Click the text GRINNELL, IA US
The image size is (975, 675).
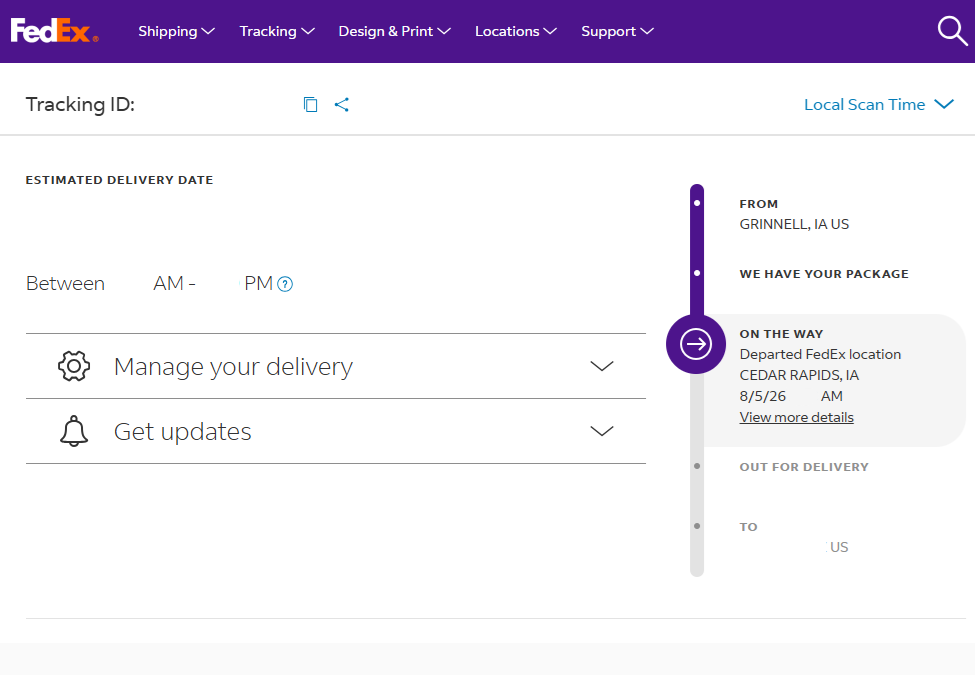794,224
